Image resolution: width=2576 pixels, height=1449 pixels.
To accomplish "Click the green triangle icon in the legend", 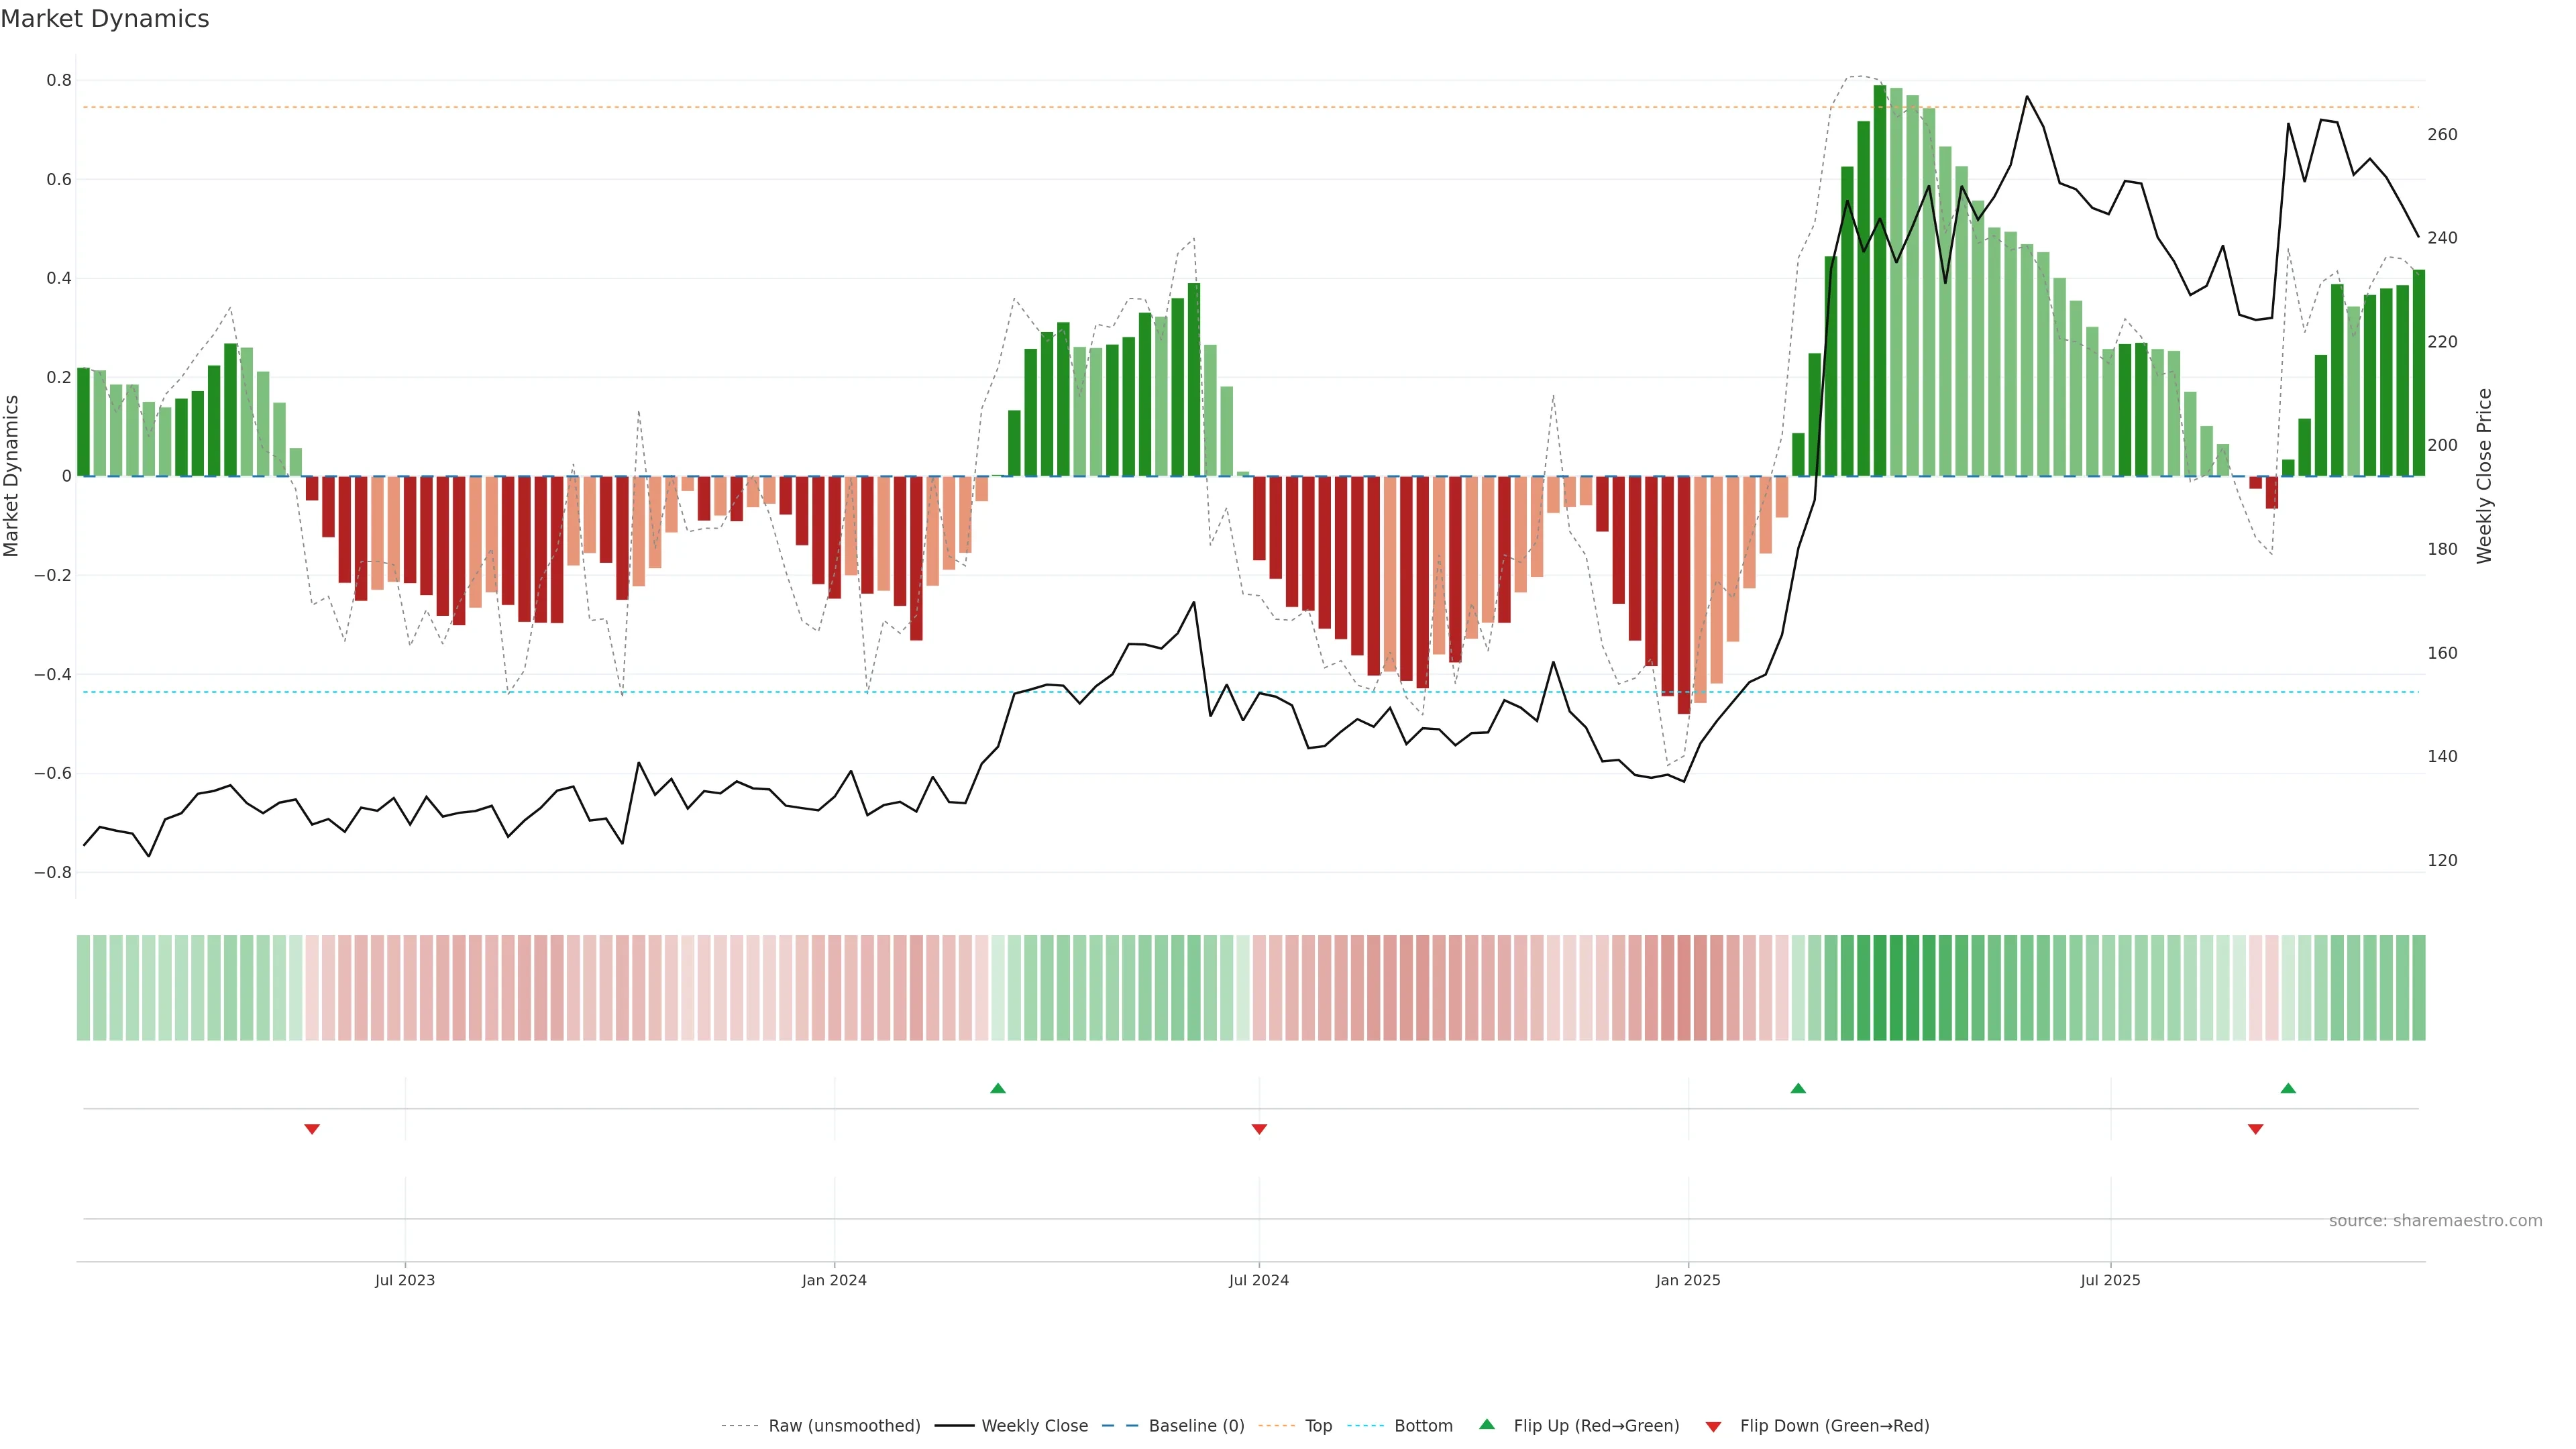I will click(x=1487, y=1424).
